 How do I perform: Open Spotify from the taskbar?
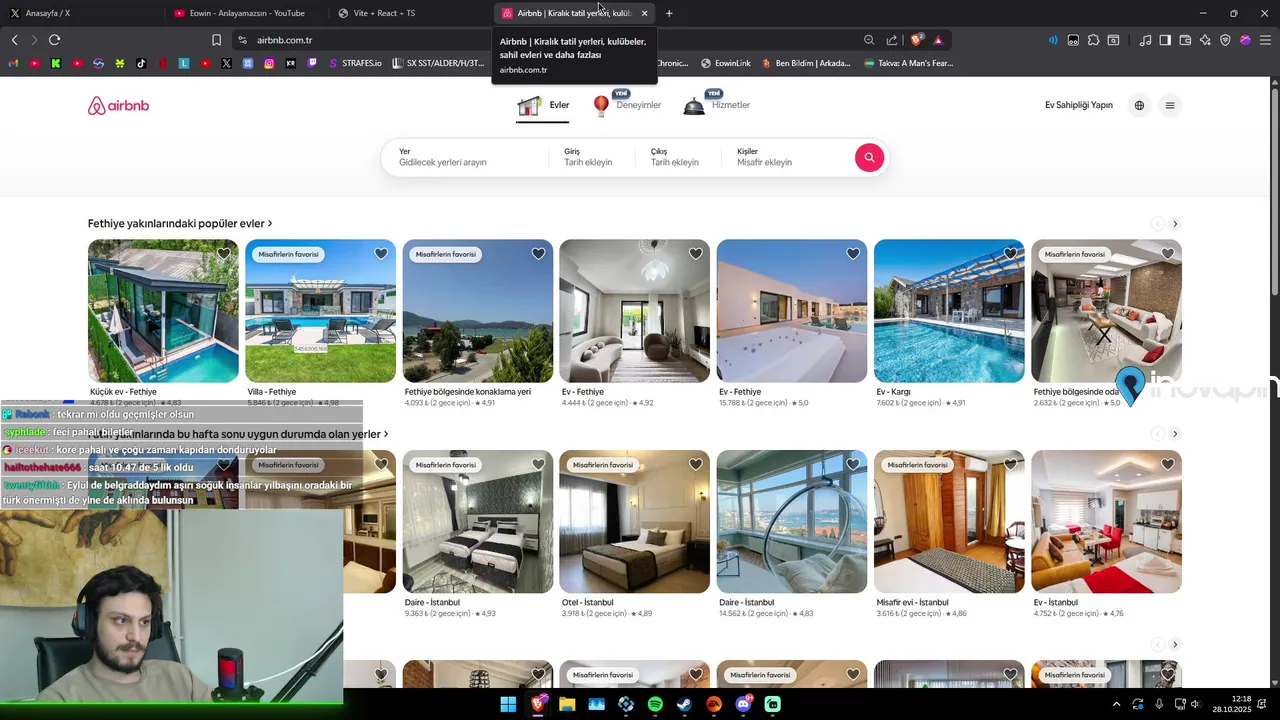pyautogui.click(x=655, y=704)
